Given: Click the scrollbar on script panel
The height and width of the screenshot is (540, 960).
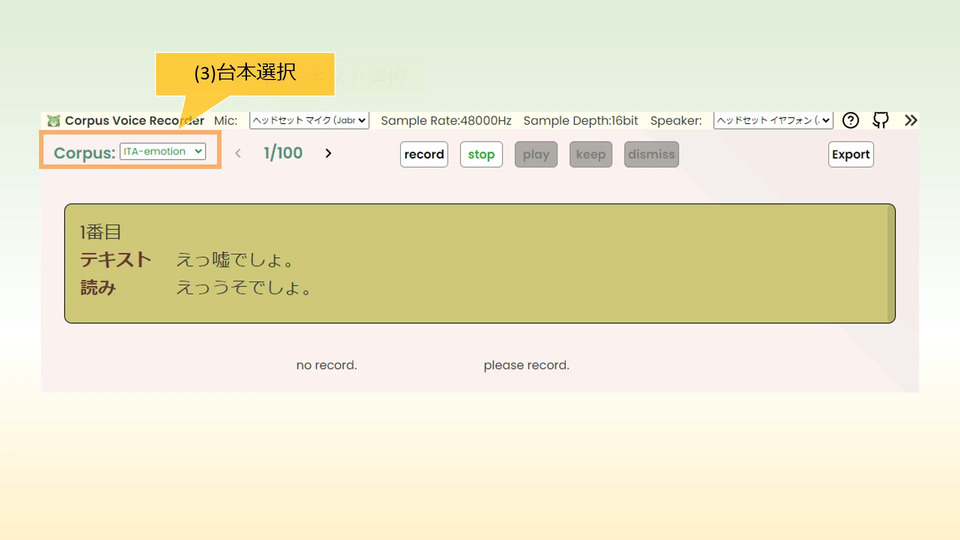Looking at the screenshot, I should click(x=891, y=263).
